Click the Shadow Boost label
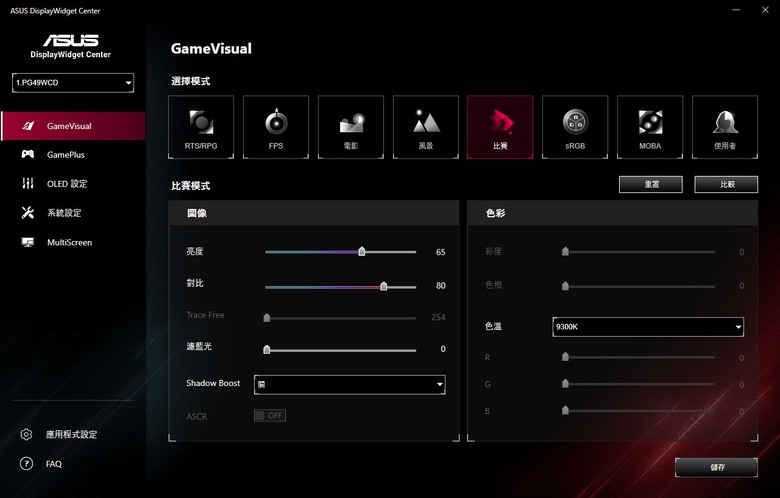 pos(213,383)
